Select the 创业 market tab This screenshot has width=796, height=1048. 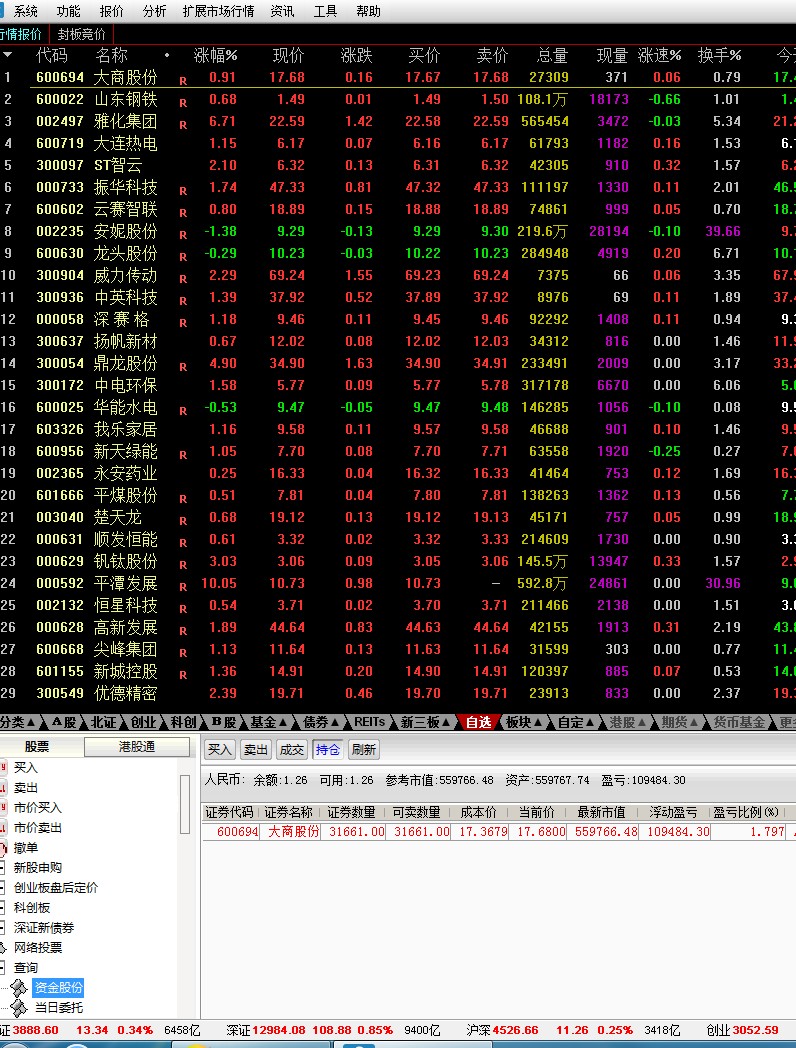pyautogui.click(x=143, y=722)
